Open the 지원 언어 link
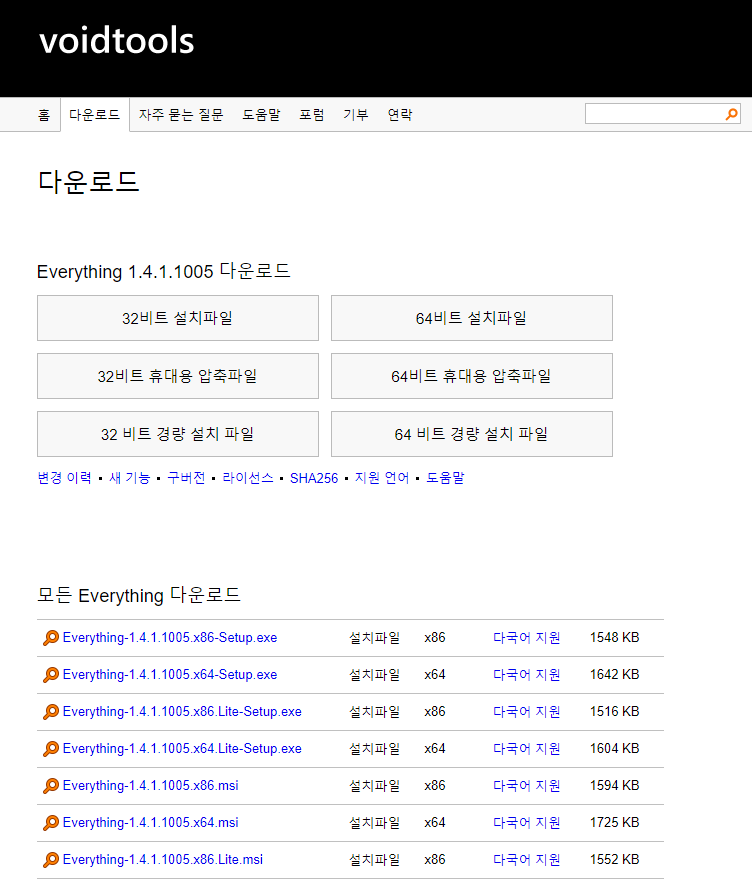 pyautogui.click(x=382, y=478)
